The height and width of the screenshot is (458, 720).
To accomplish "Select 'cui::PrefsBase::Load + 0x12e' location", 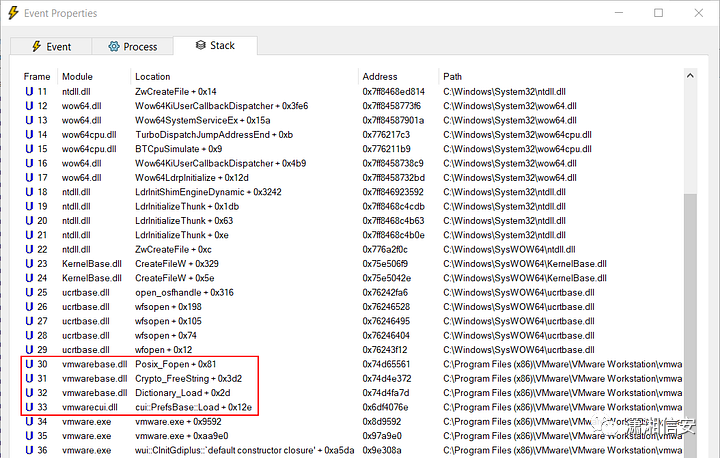I will pos(193,407).
